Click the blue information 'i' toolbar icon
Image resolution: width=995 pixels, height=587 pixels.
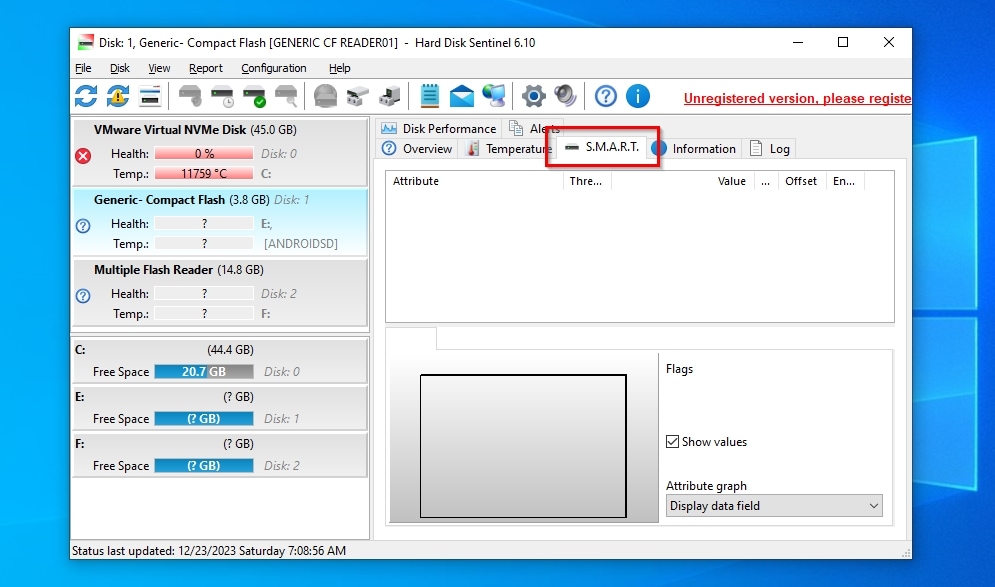[x=638, y=96]
